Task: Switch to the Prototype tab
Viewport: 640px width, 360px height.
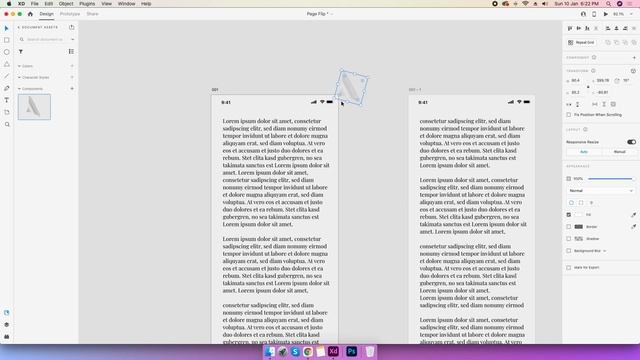Action: 70,14
